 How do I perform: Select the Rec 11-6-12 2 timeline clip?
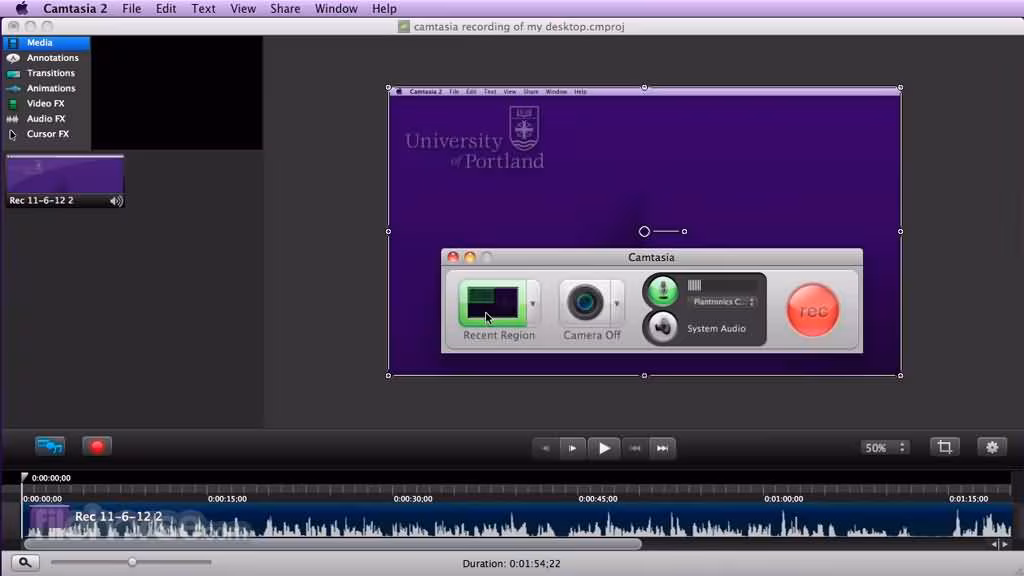click(517, 520)
